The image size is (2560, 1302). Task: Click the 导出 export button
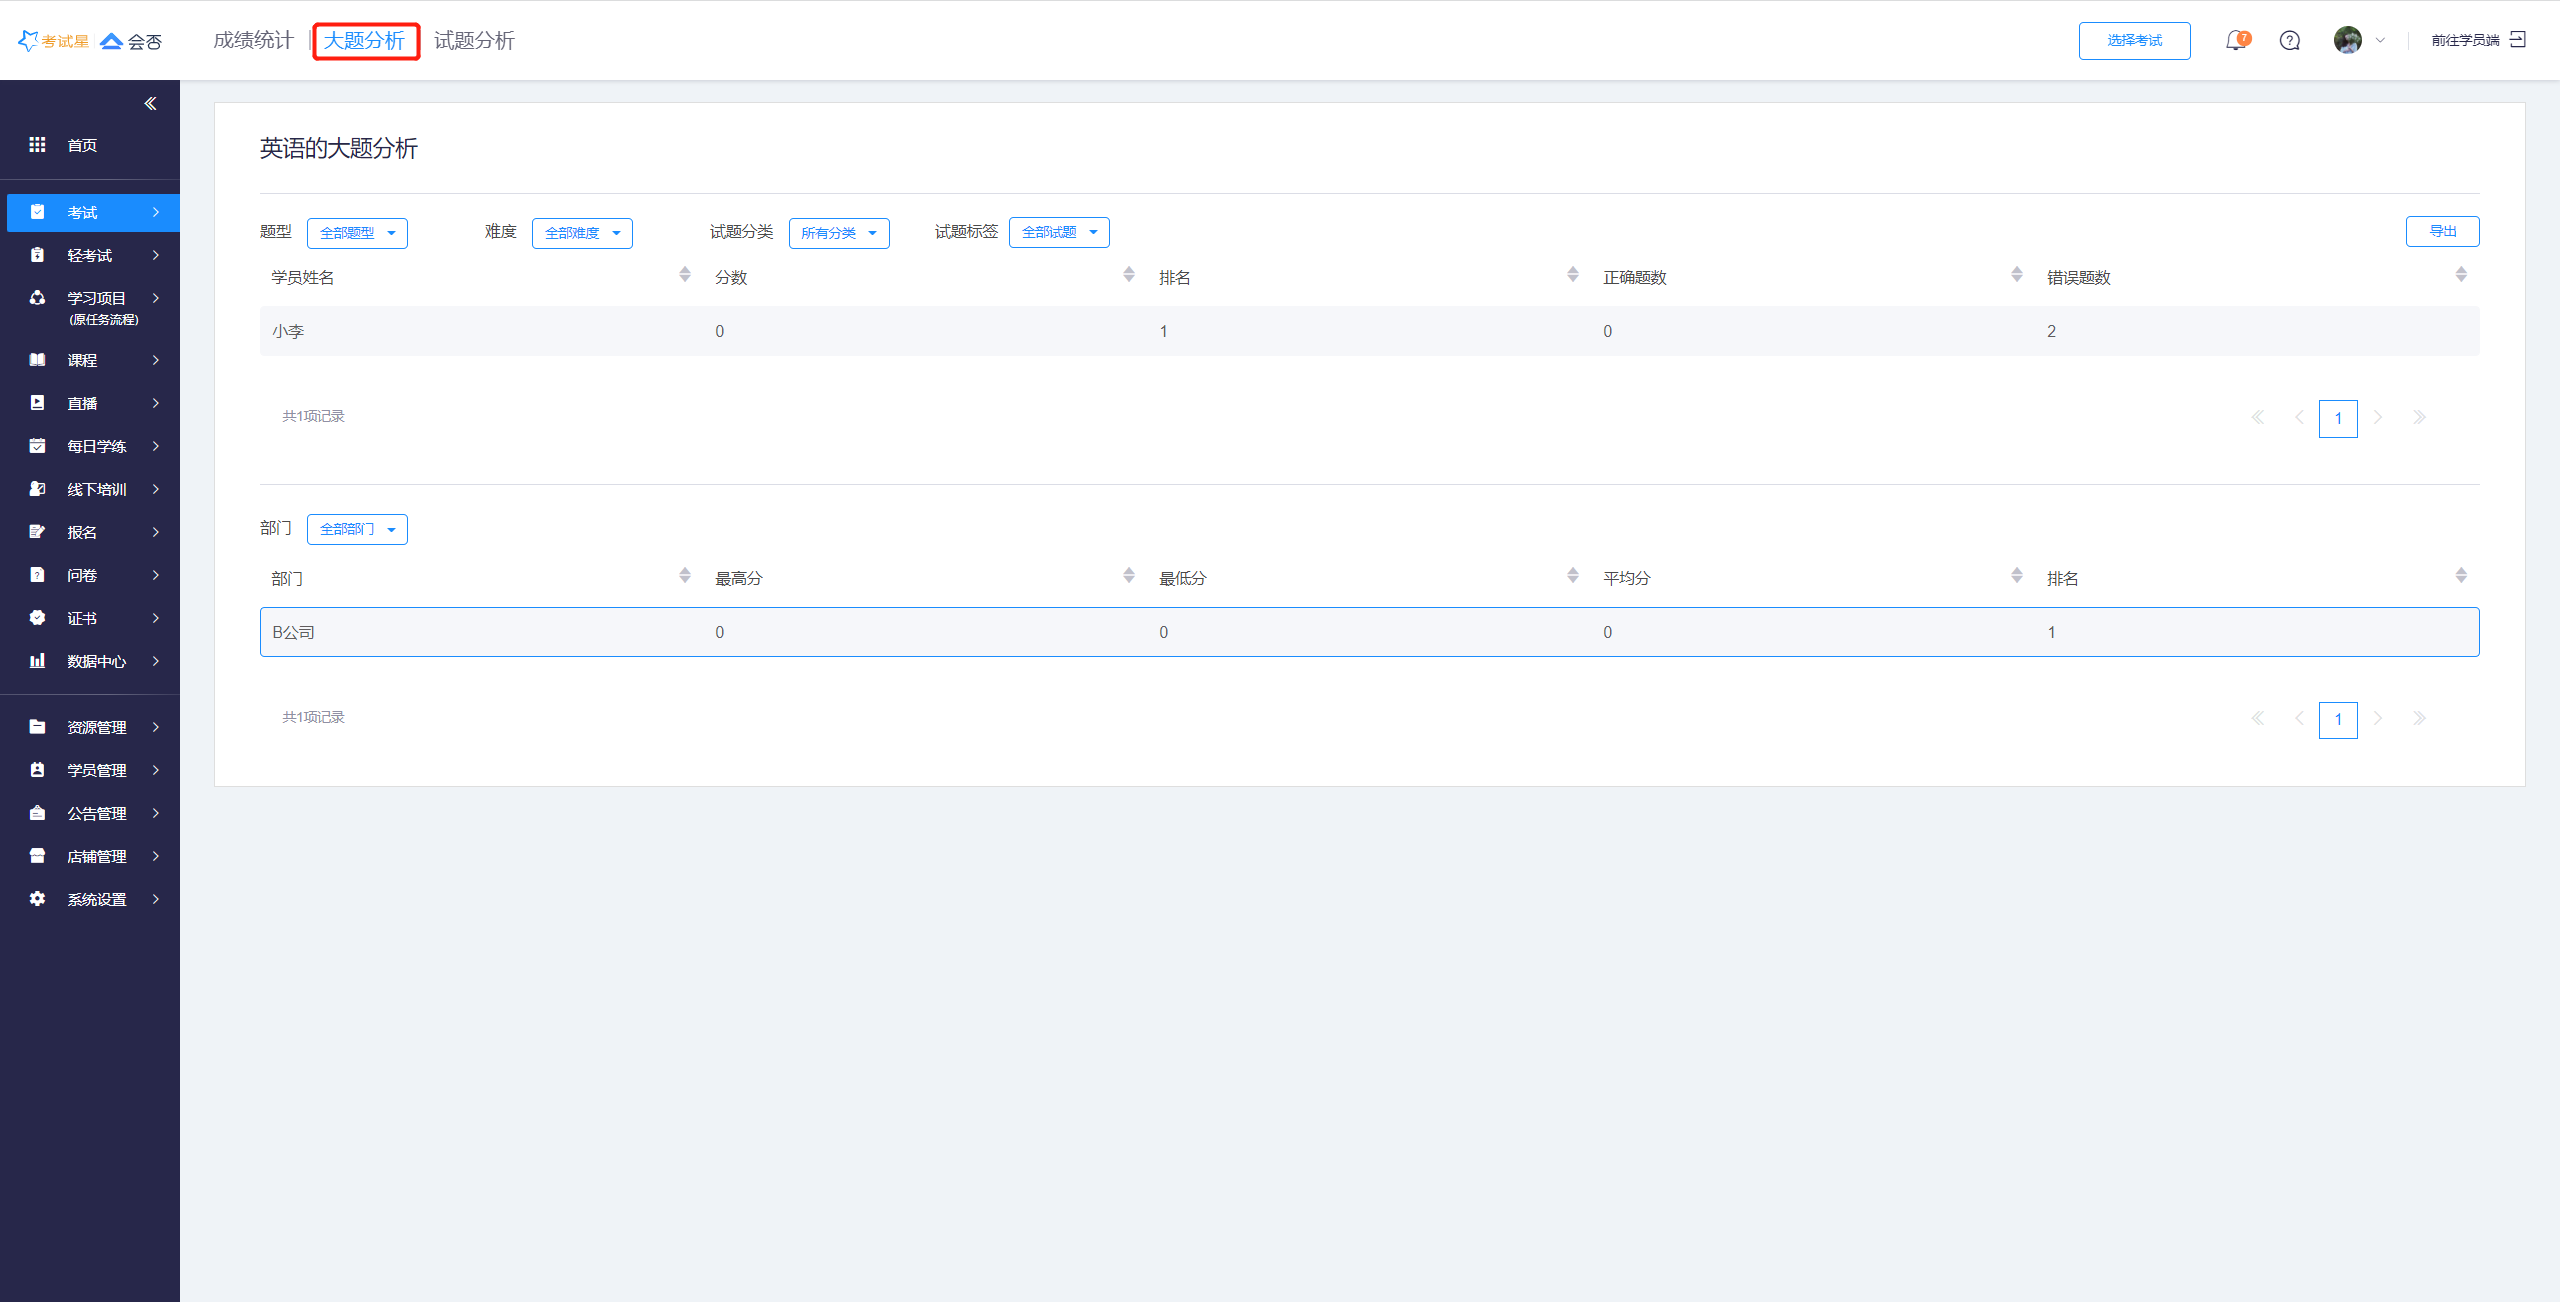pos(2442,232)
